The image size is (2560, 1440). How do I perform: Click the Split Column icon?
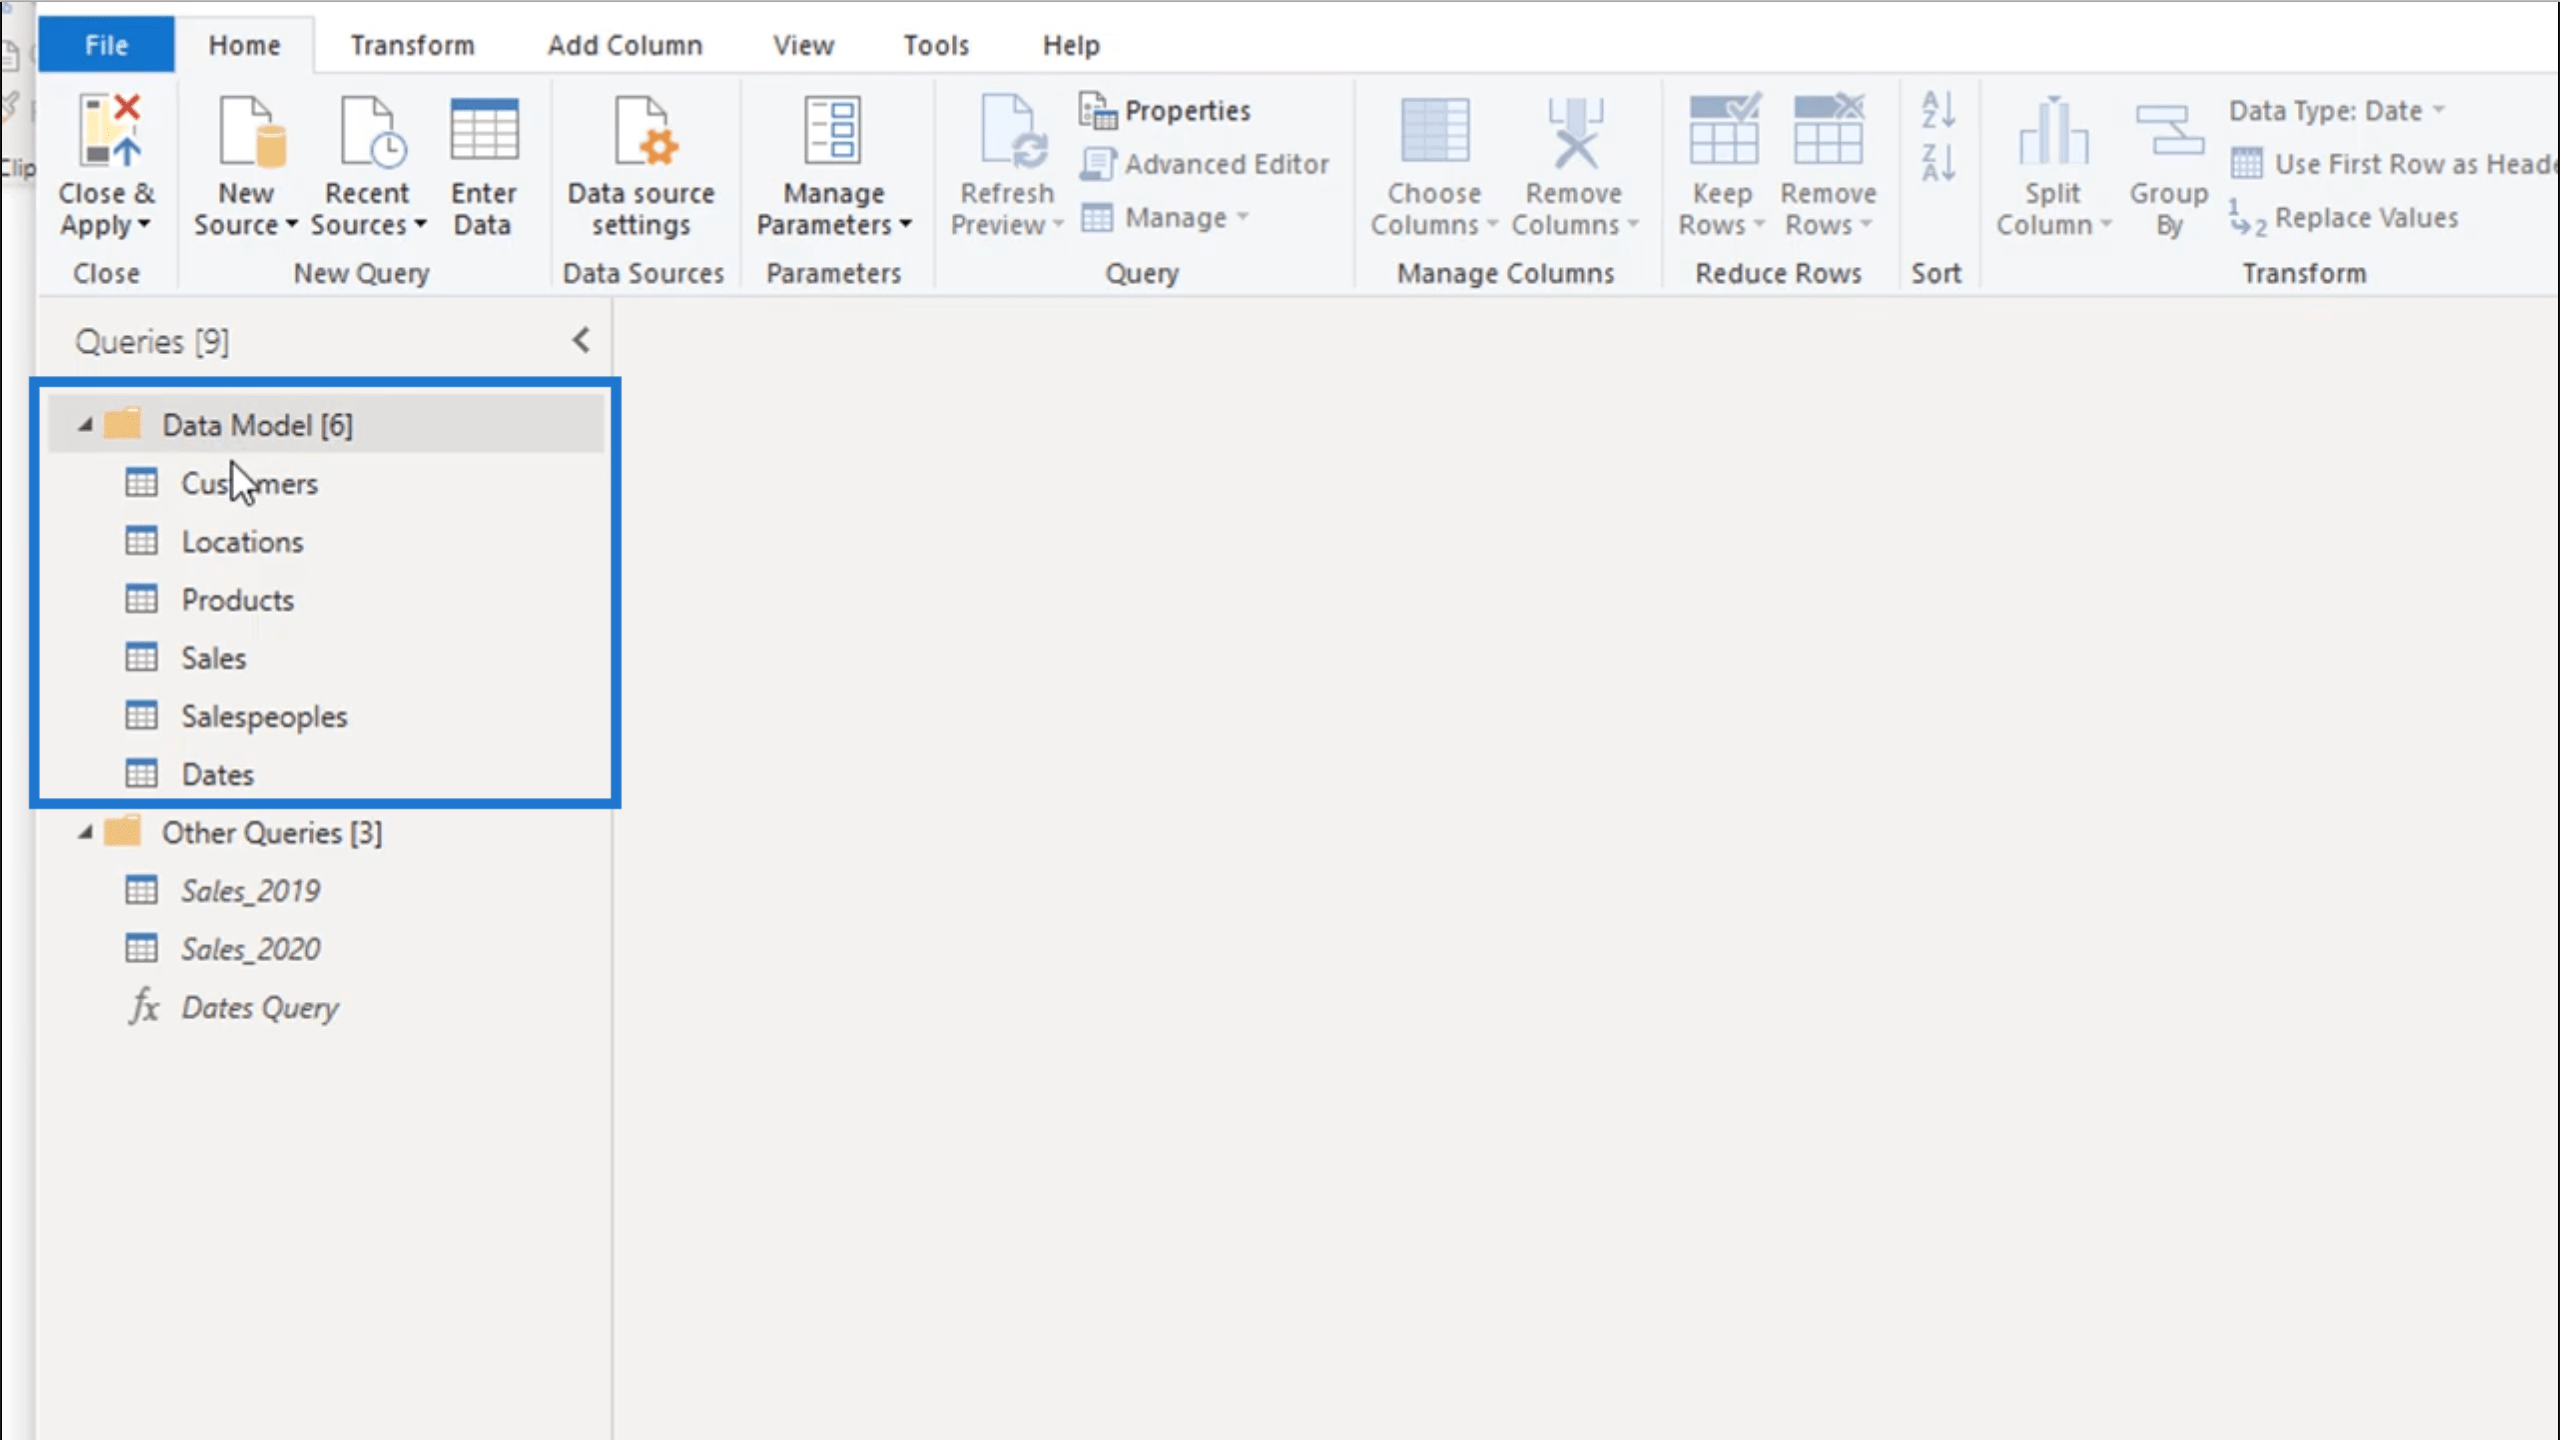coord(2052,132)
